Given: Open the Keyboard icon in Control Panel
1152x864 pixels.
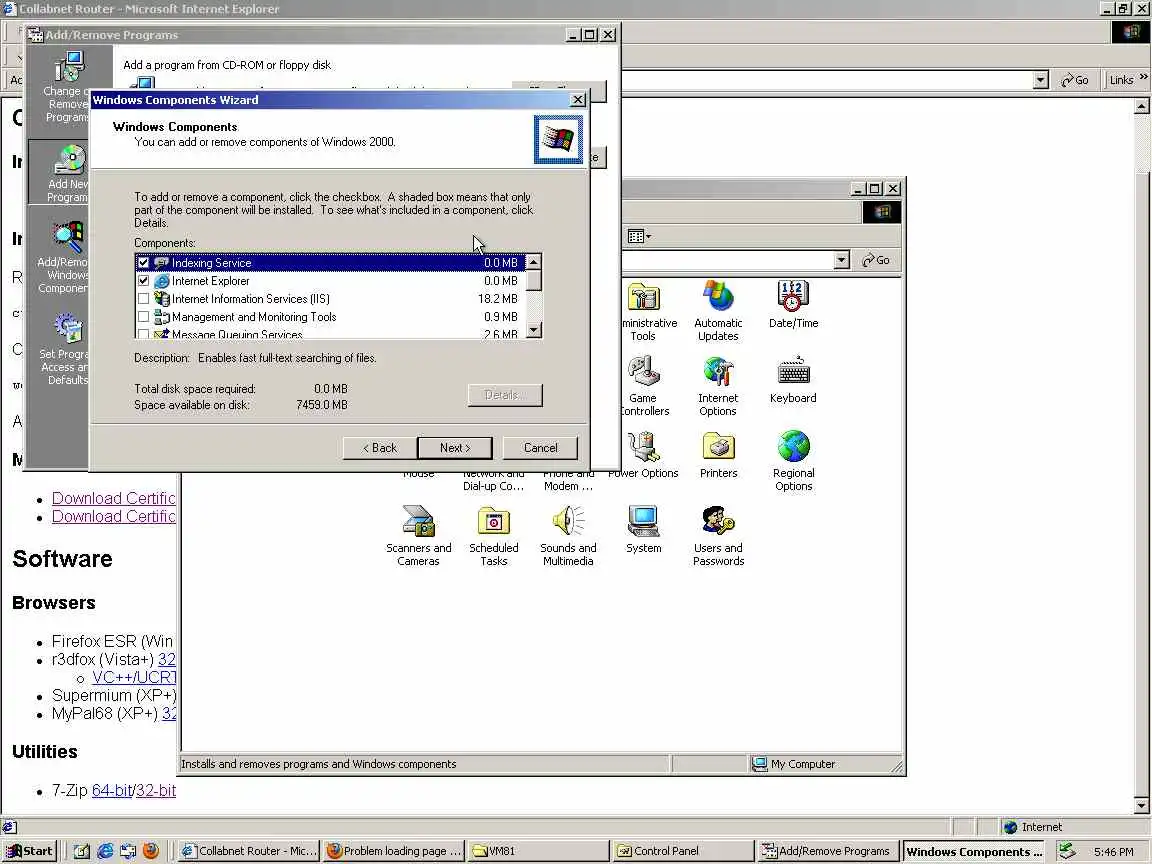Looking at the screenshot, I should pos(793,380).
